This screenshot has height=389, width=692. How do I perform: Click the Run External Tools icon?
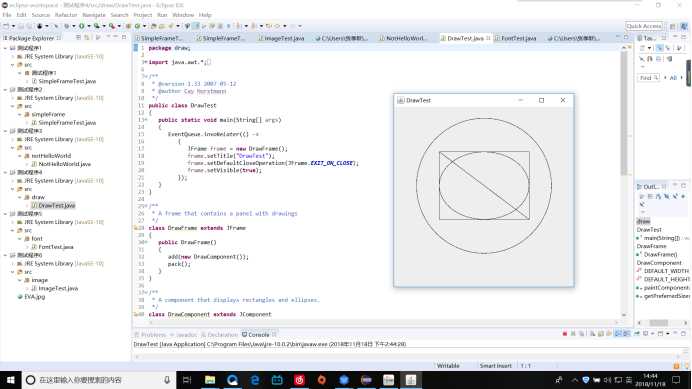coord(112,26)
